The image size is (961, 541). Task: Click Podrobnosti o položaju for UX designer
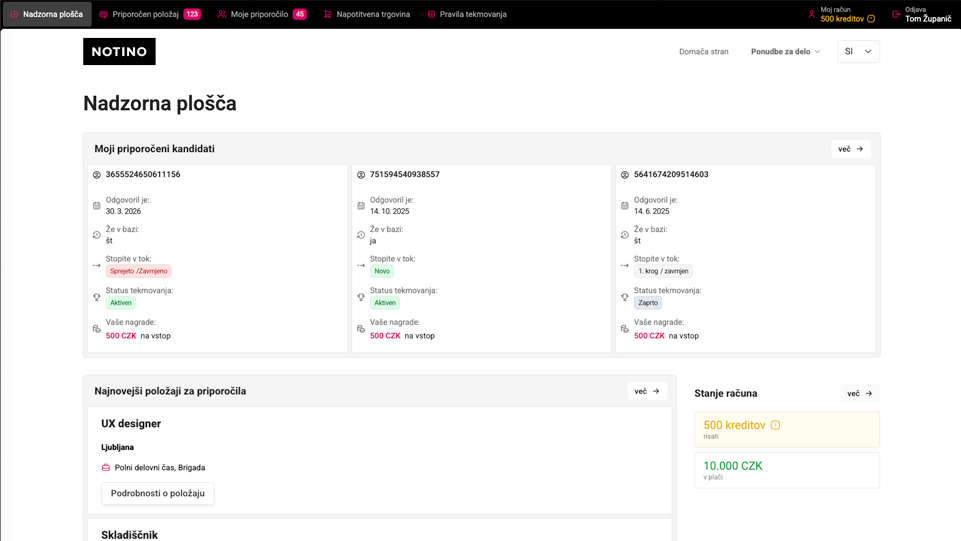pos(157,493)
